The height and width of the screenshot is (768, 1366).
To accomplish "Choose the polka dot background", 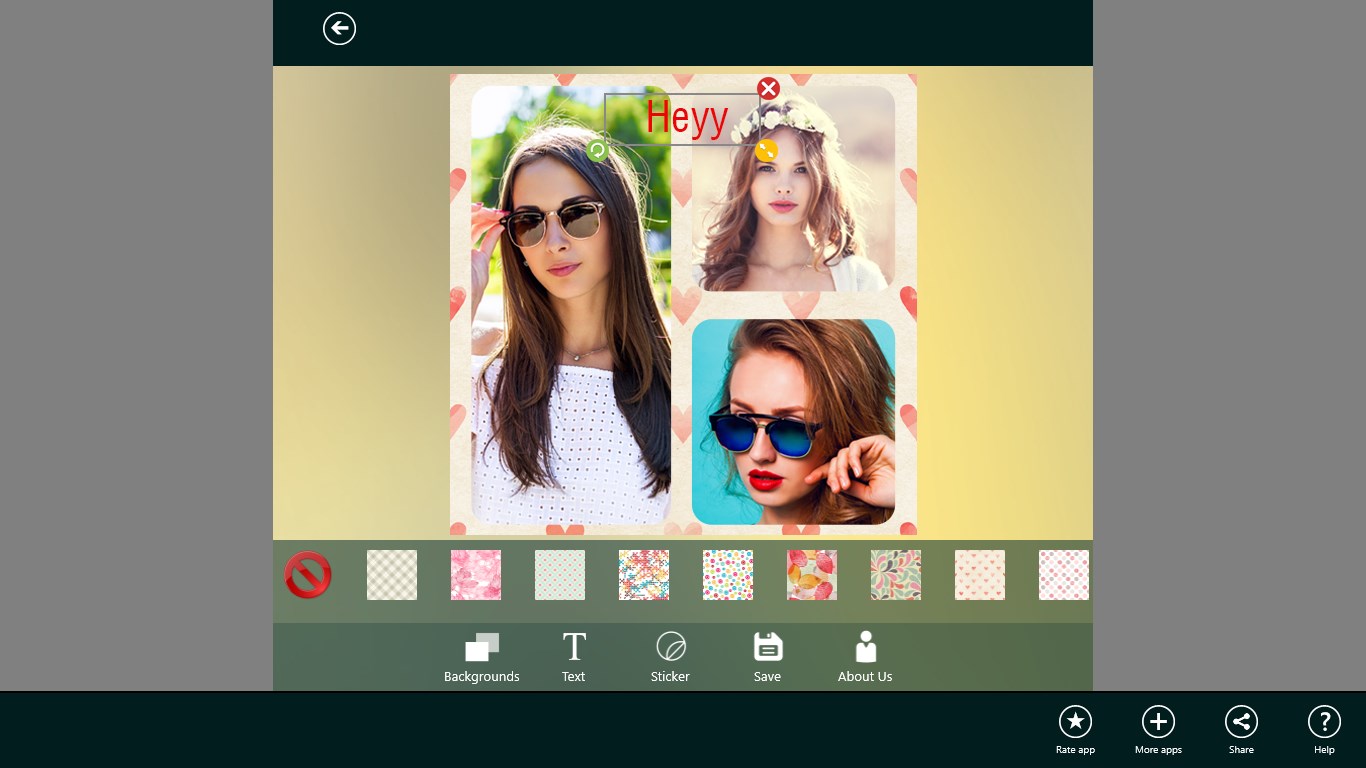I will click(559, 575).
